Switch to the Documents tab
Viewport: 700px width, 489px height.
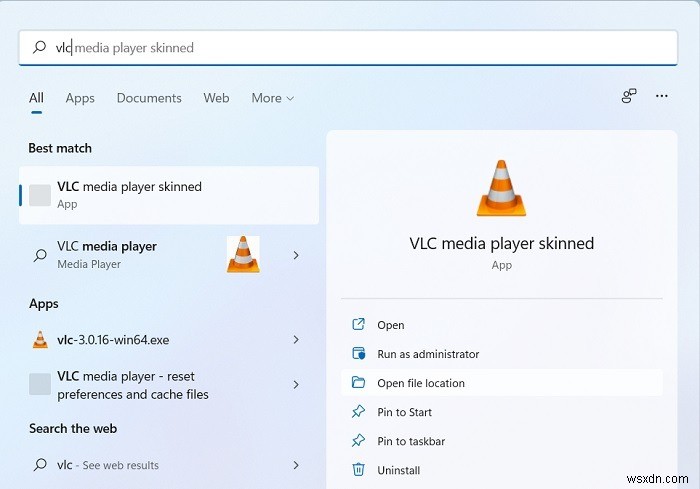click(x=149, y=98)
